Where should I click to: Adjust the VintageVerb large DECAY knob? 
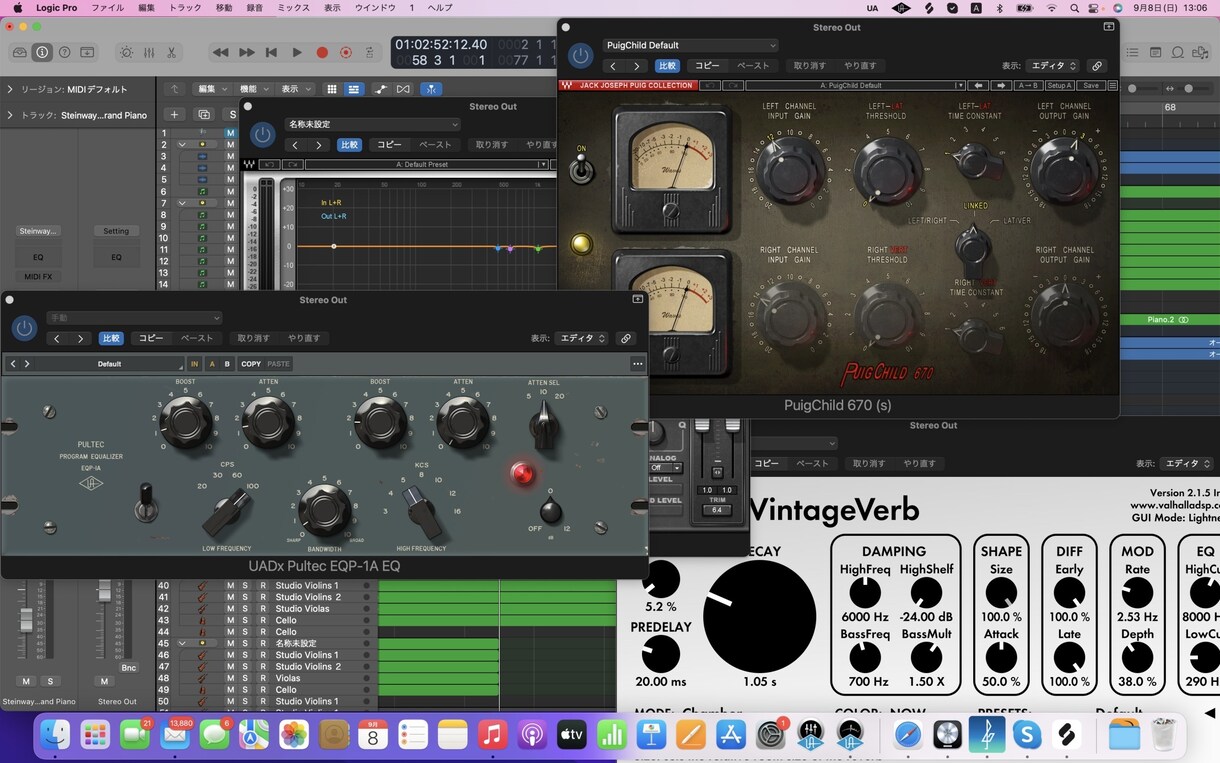(x=760, y=616)
